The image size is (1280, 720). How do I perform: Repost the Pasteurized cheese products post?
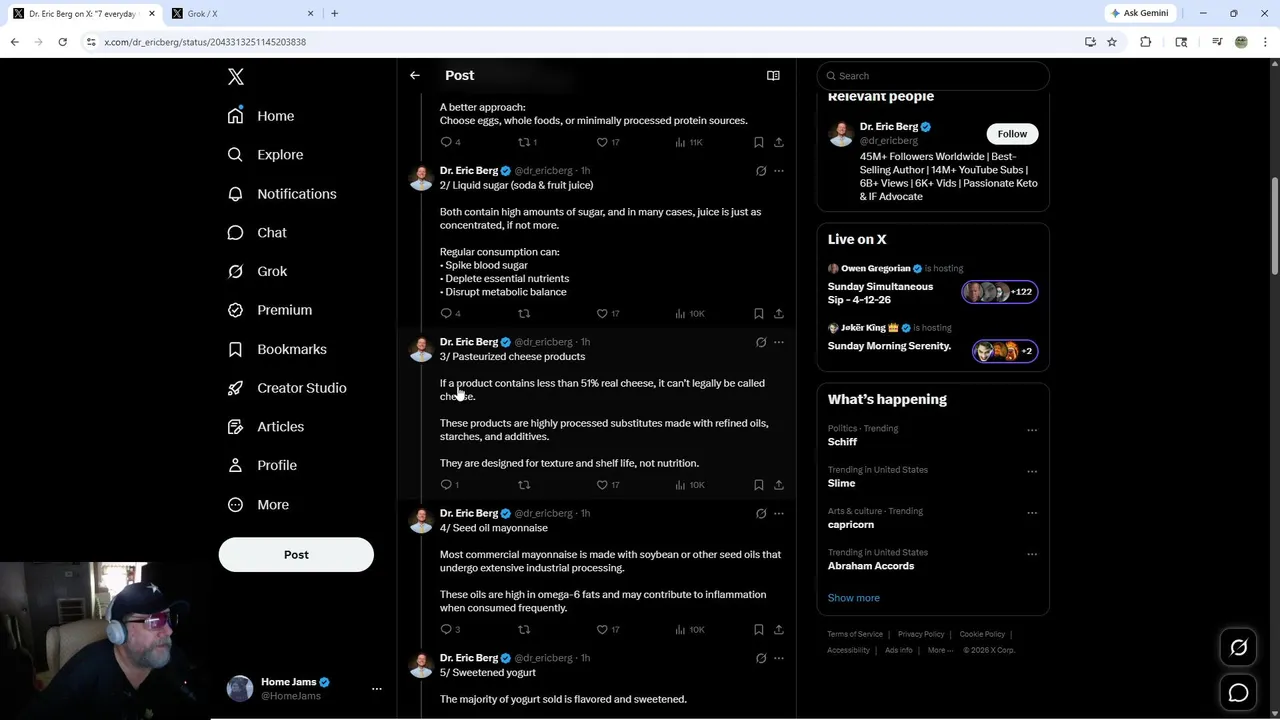524,485
